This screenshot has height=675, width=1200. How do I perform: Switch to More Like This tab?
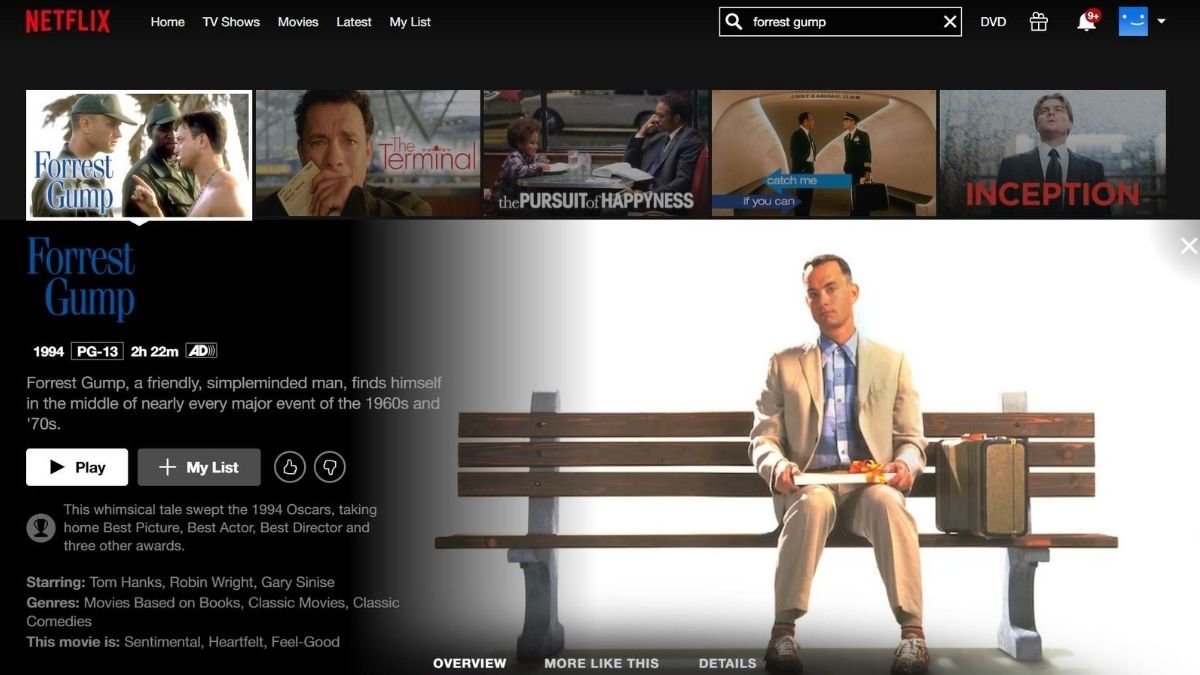(x=602, y=663)
